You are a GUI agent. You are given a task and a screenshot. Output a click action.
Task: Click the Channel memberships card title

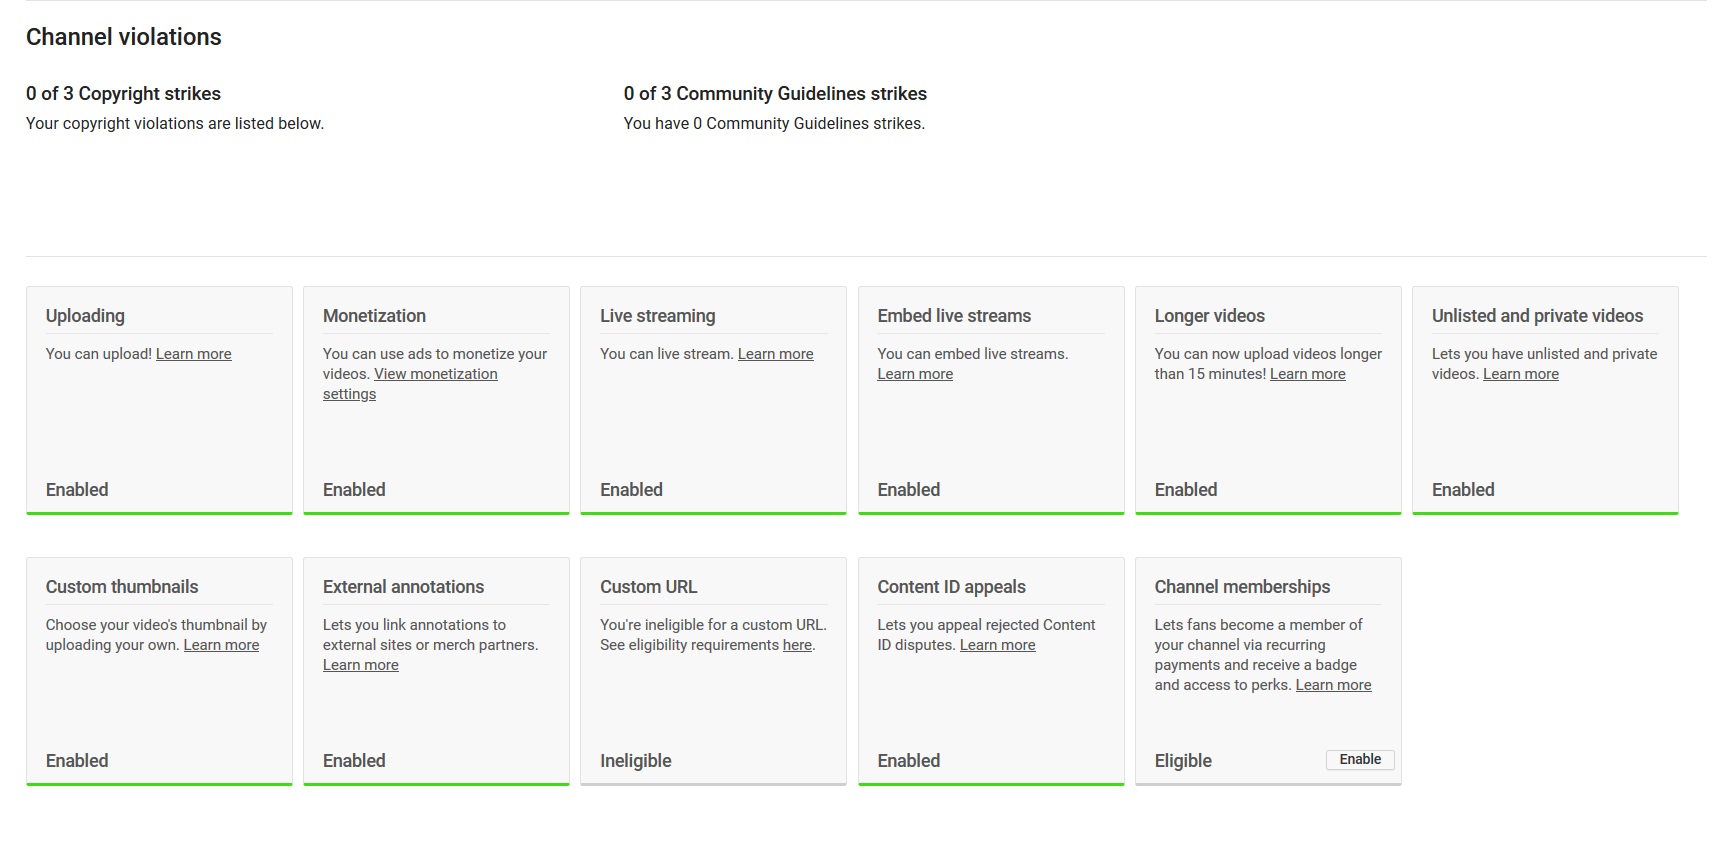coord(1242,587)
